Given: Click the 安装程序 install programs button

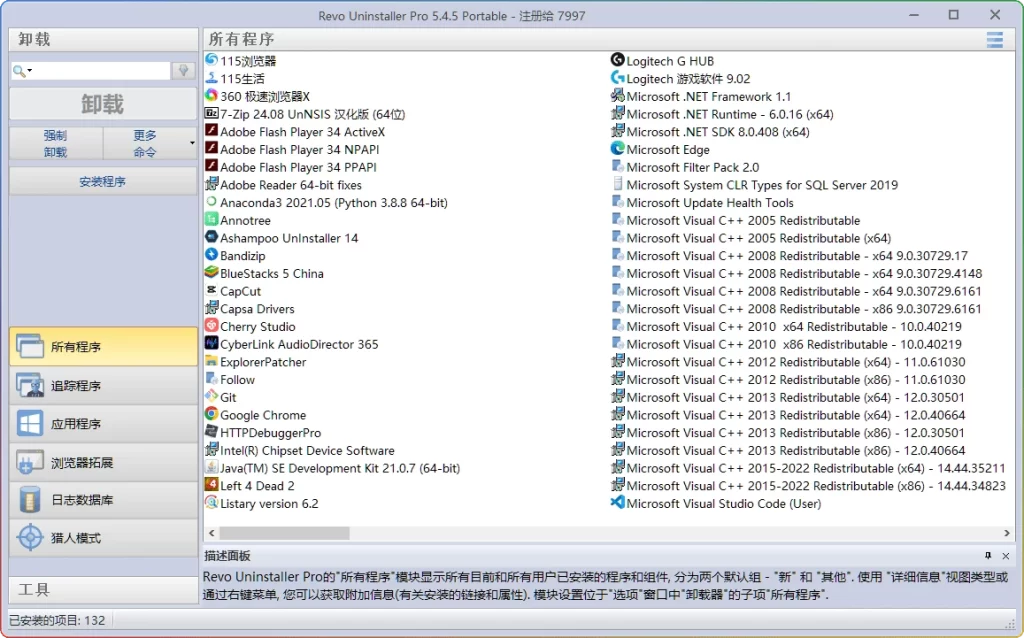Looking at the screenshot, I should (102, 180).
